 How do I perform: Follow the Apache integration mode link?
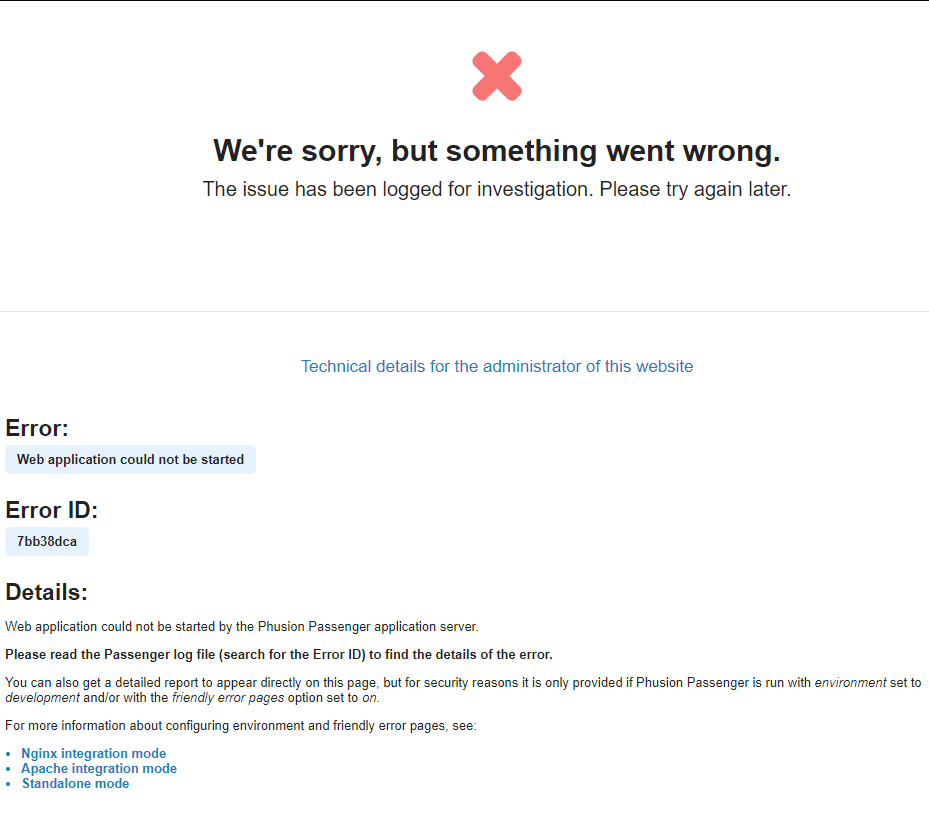pos(99,769)
